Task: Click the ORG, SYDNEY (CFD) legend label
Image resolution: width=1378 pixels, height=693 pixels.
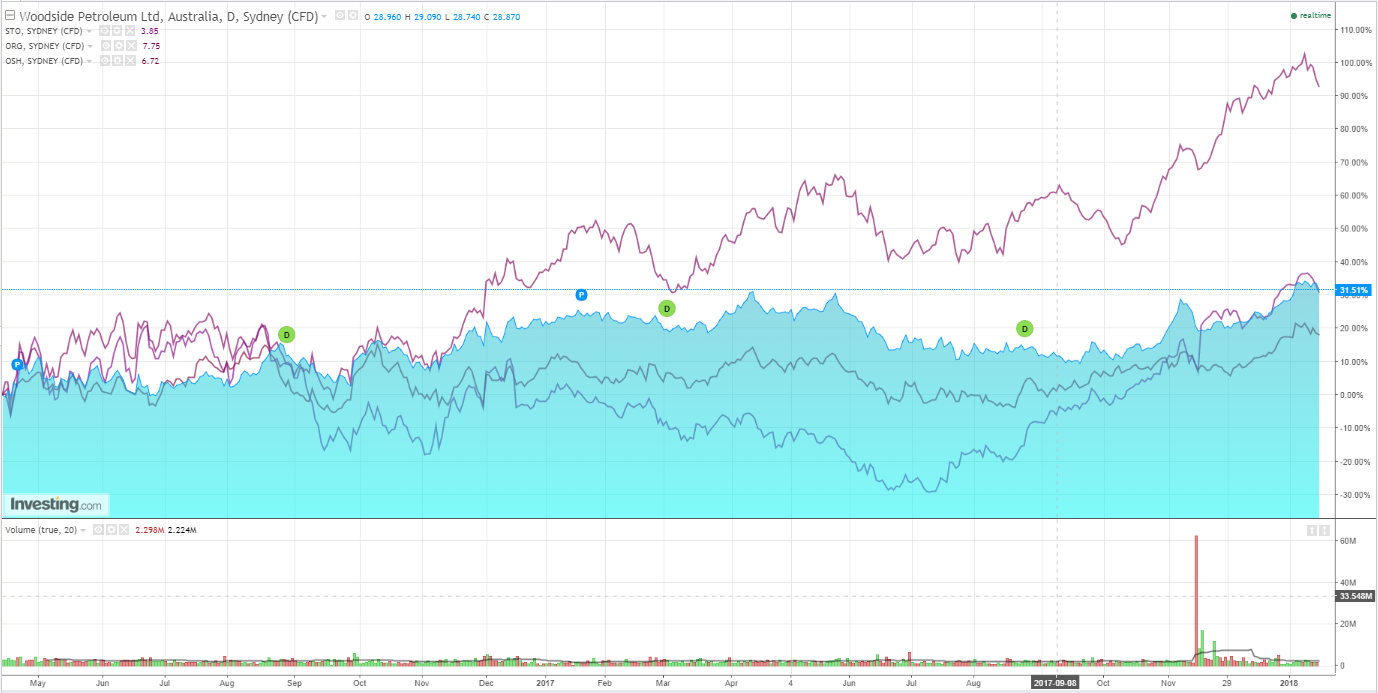Action: click(45, 46)
